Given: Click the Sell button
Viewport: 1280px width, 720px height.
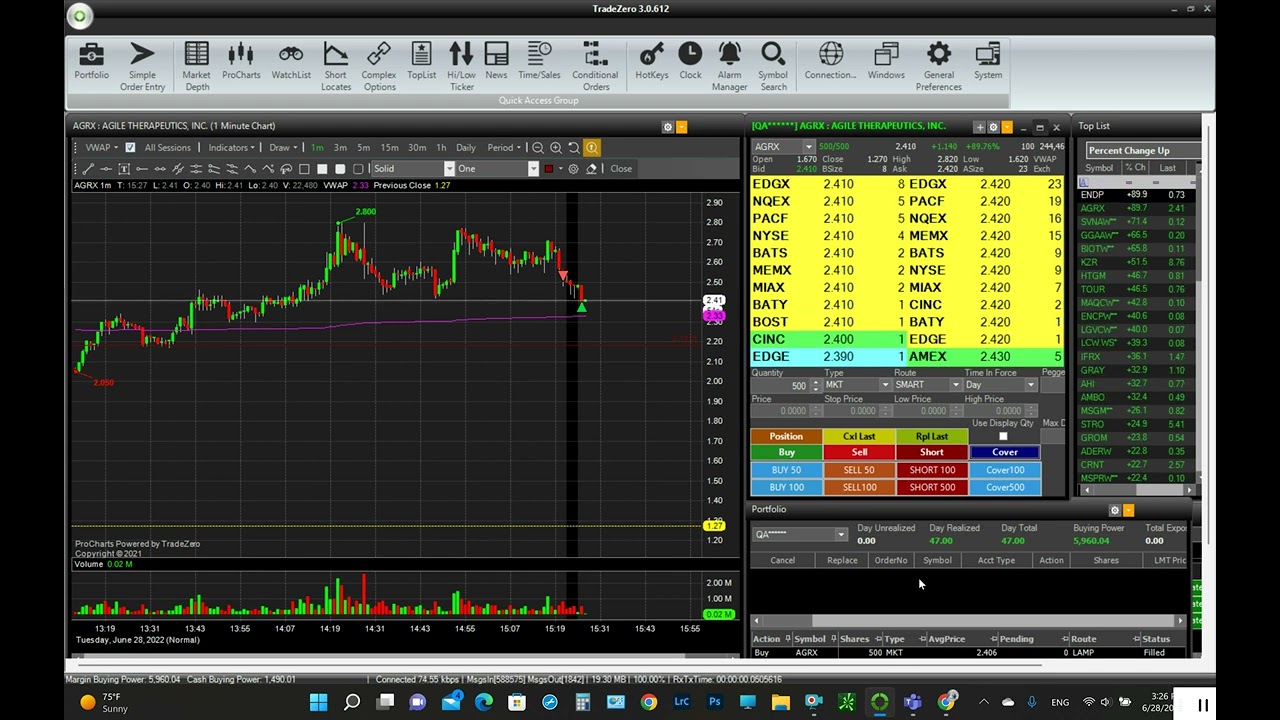Looking at the screenshot, I should [x=859, y=453].
